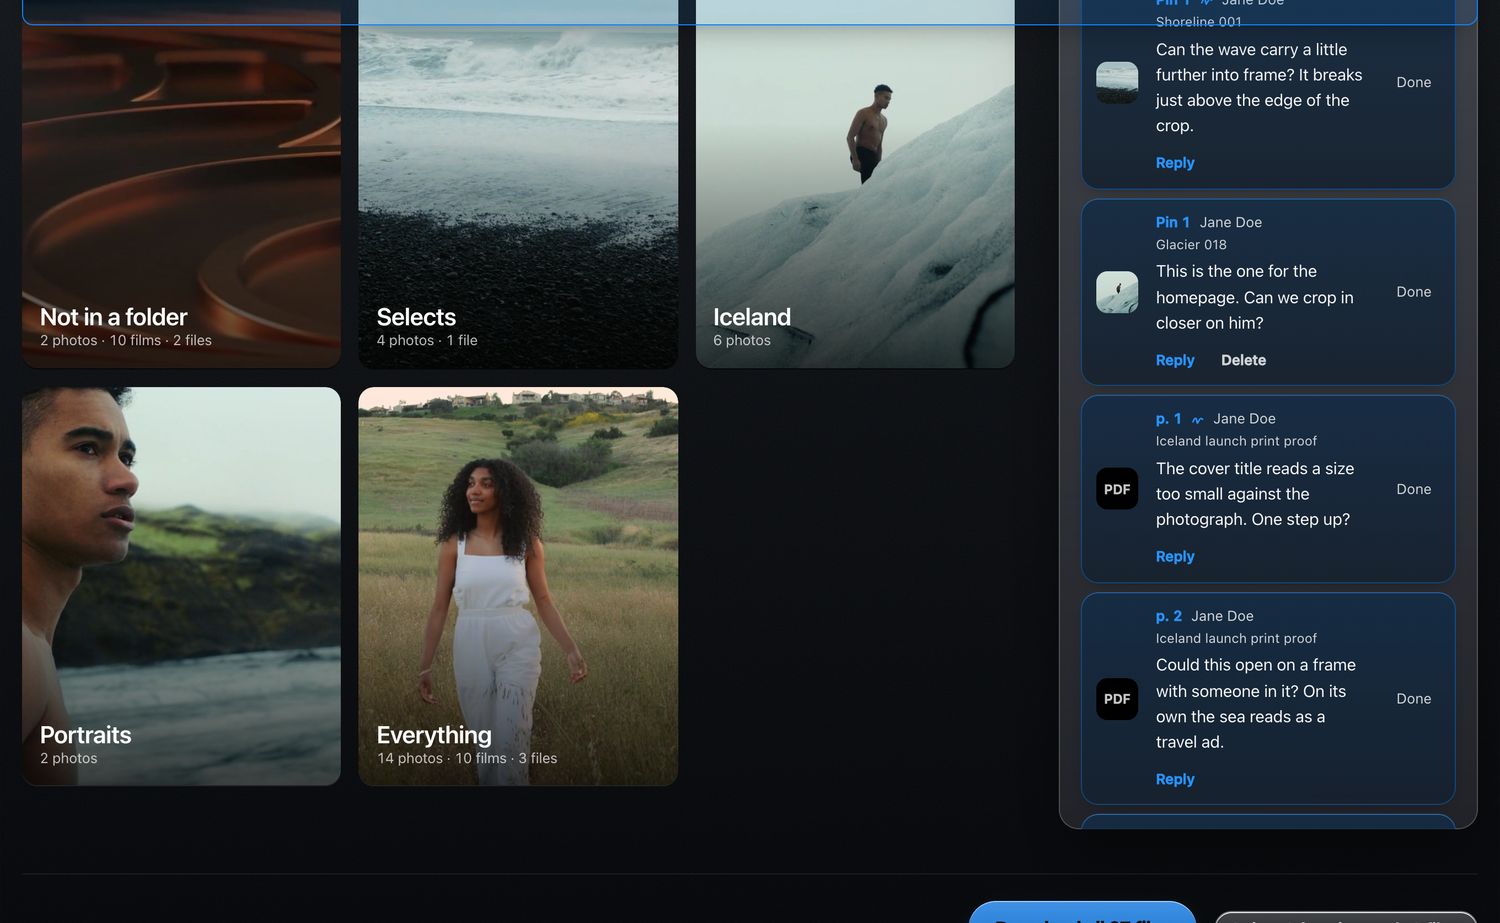Mark the Glacier 018 comment as Done

(1414, 292)
